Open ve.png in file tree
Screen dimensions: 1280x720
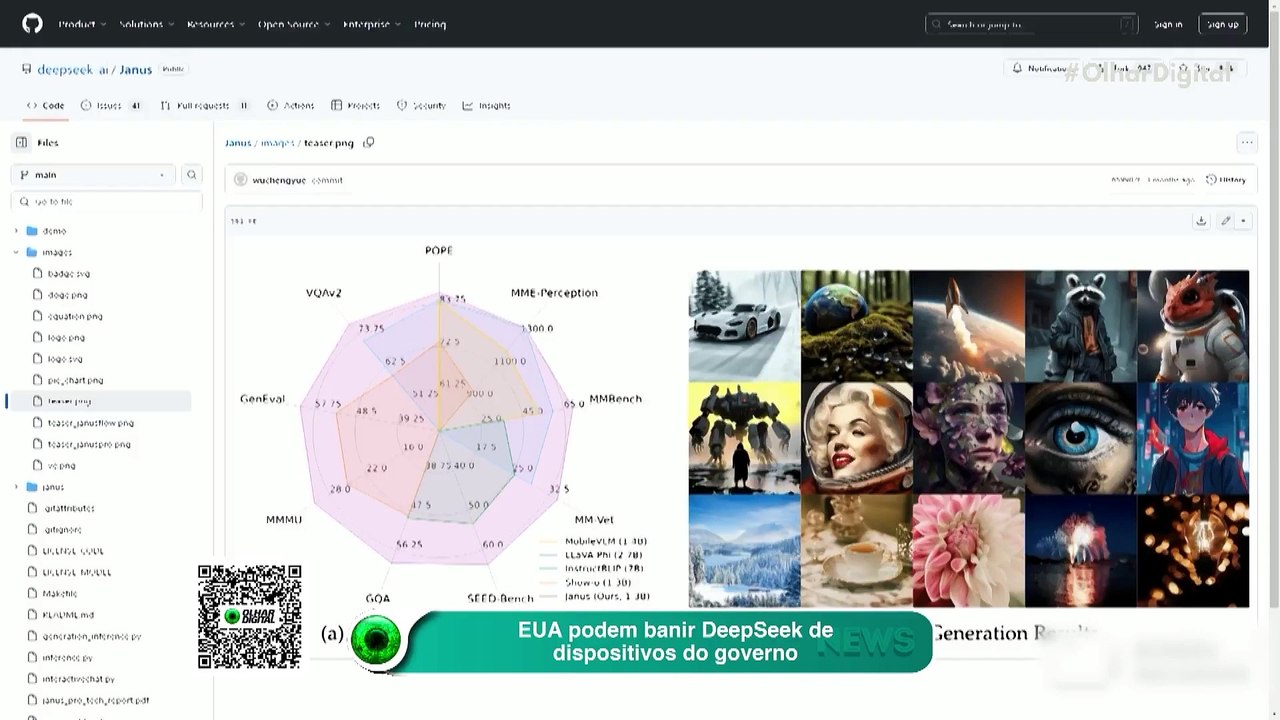(x=62, y=465)
